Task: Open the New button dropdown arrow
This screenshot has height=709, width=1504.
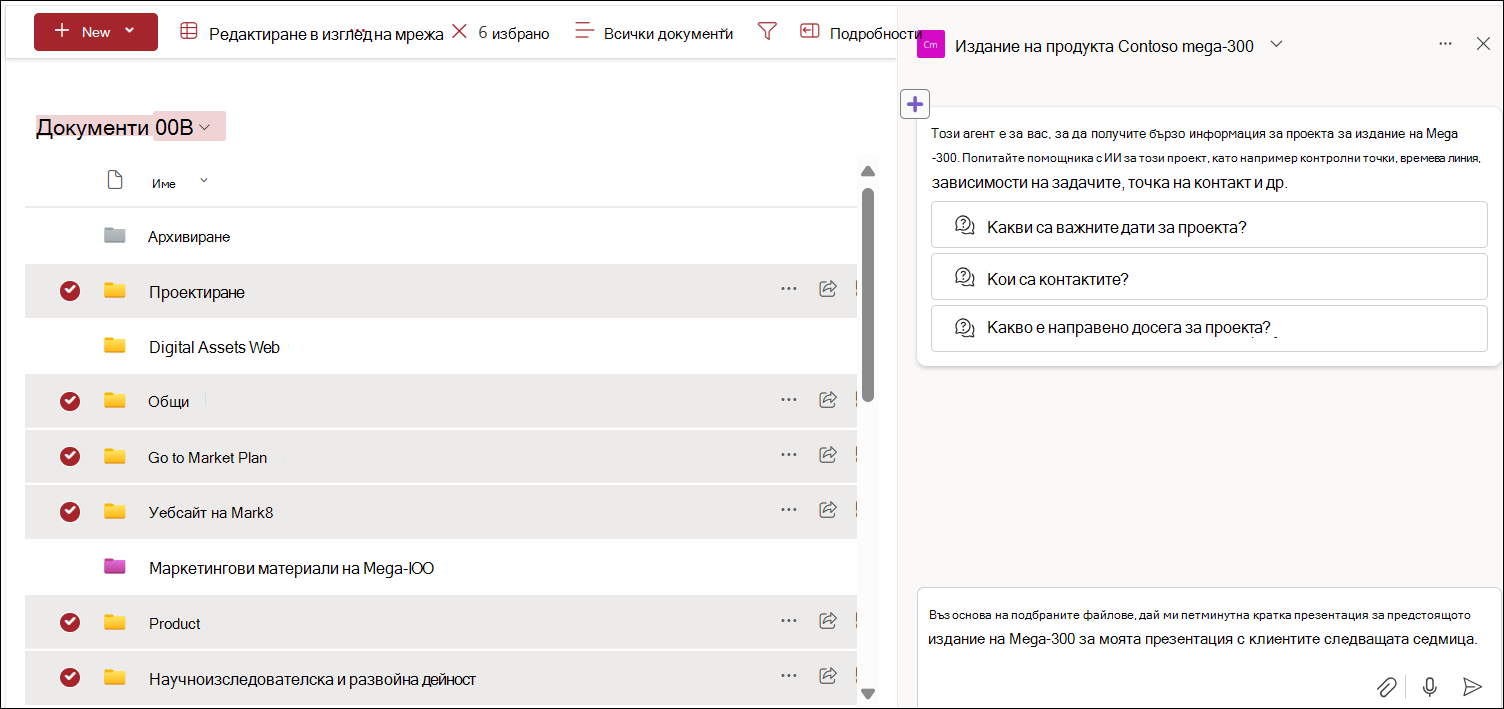Action: coord(129,31)
